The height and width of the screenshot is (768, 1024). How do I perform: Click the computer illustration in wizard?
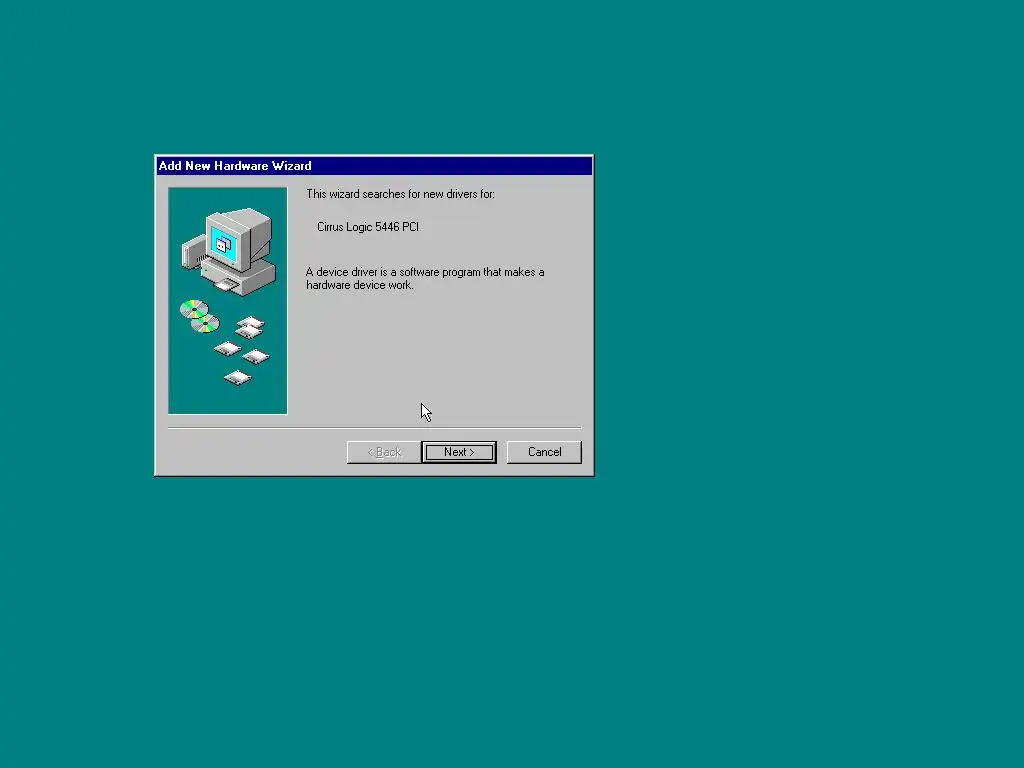227,300
